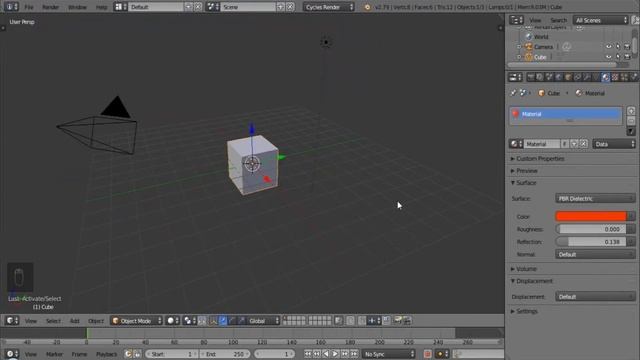
Task: Open the 3D view Add menu
Action: [x=74, y=321]
